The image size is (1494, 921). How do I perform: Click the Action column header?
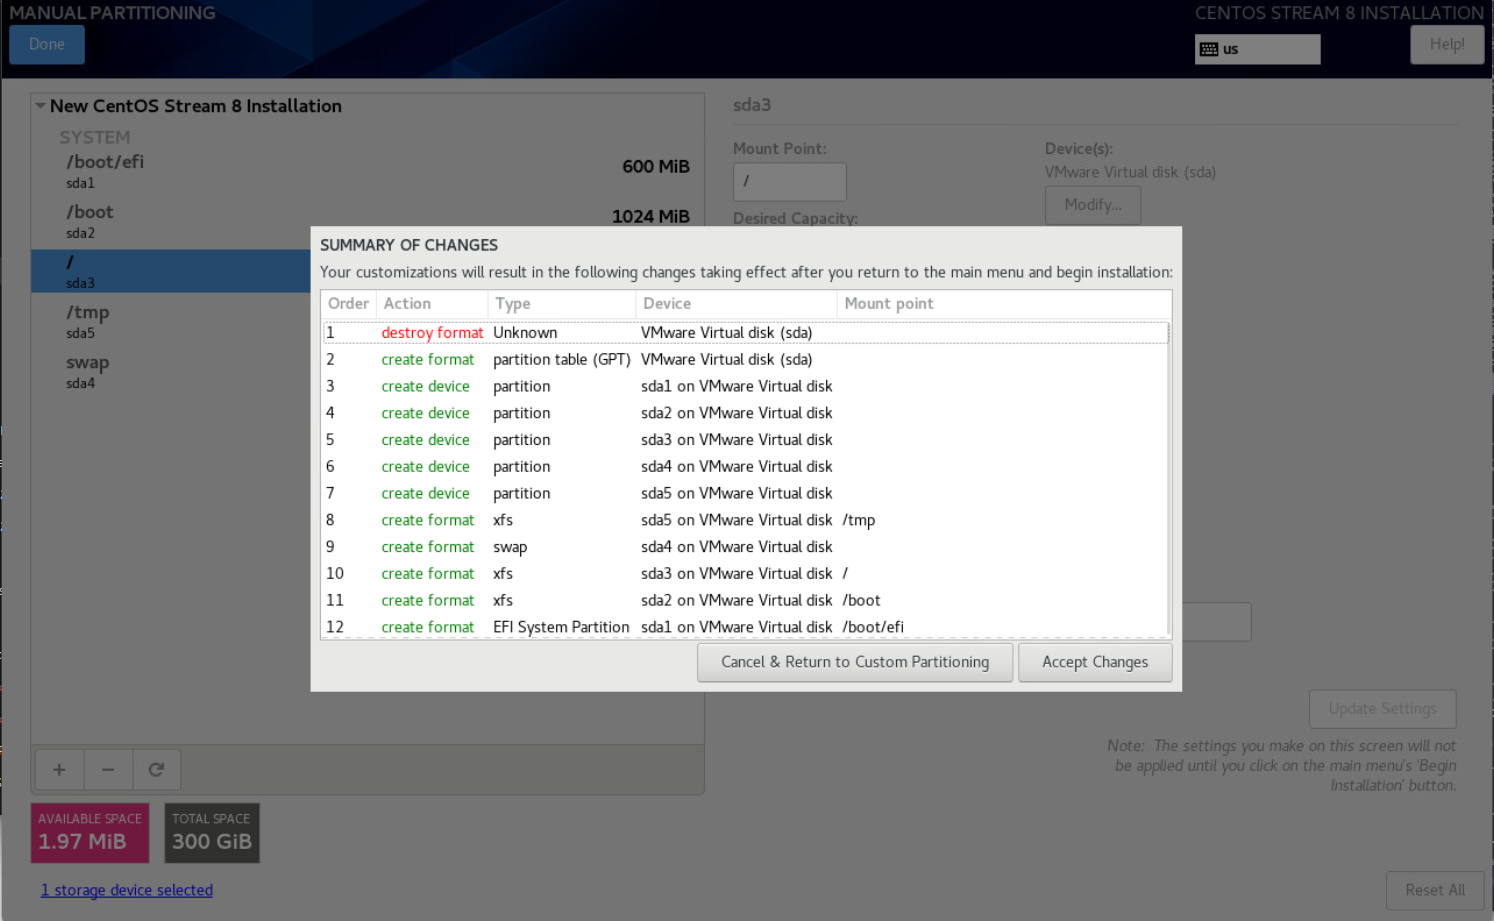click(x=431, y=304)
